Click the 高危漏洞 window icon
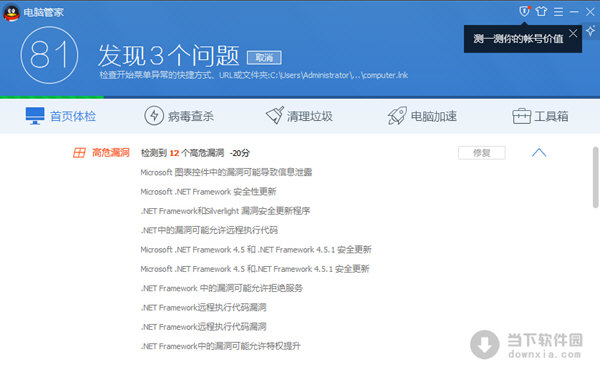 click(x=79, y=153)
